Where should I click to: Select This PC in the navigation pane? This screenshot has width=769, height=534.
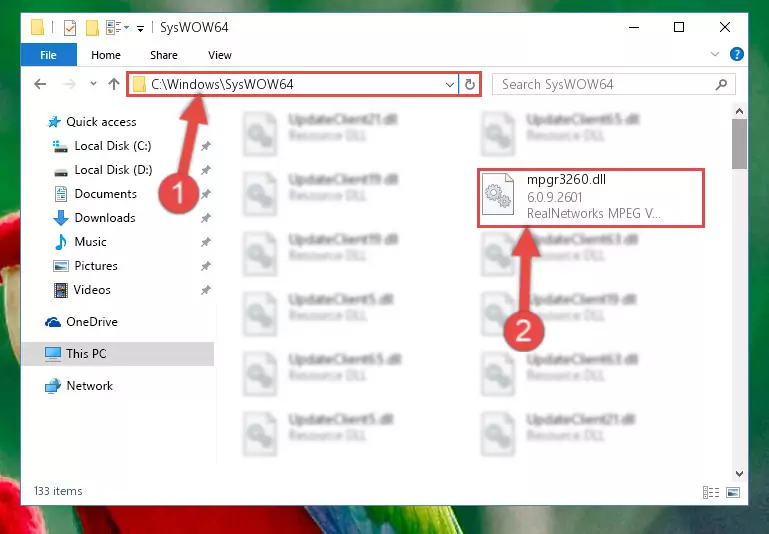coord(118,354)
